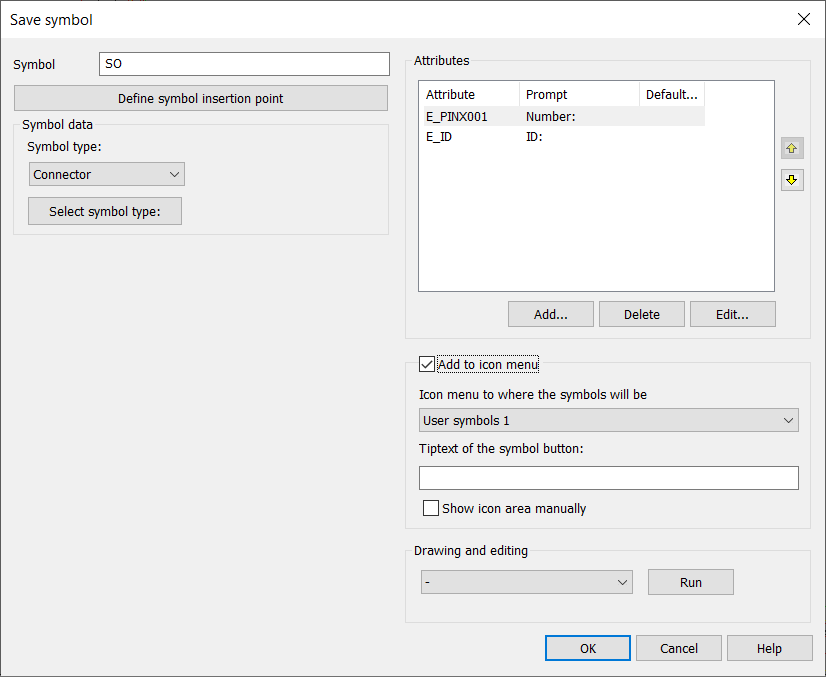Enable Show icon area manually checkbox
Viewport: 826px width, 677px height.
431,508
